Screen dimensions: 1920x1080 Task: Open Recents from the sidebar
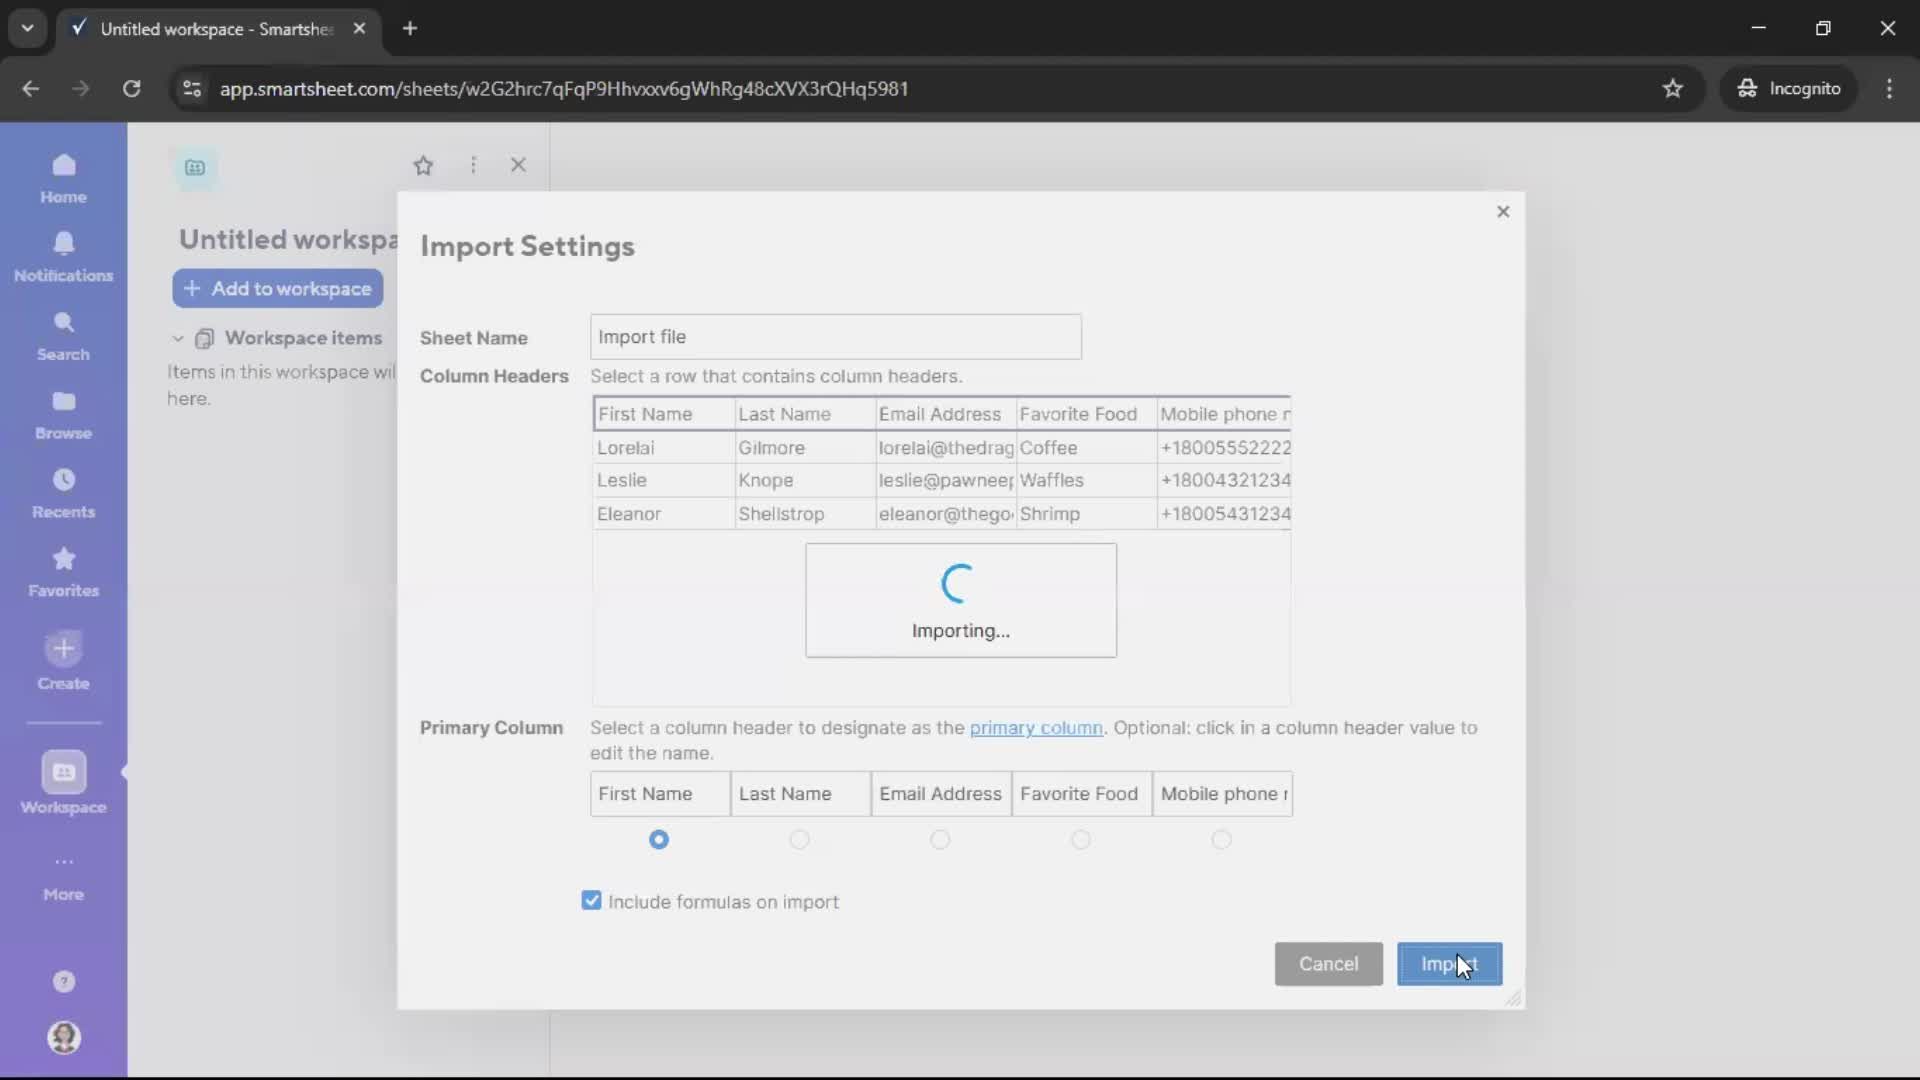coord(63,492)
